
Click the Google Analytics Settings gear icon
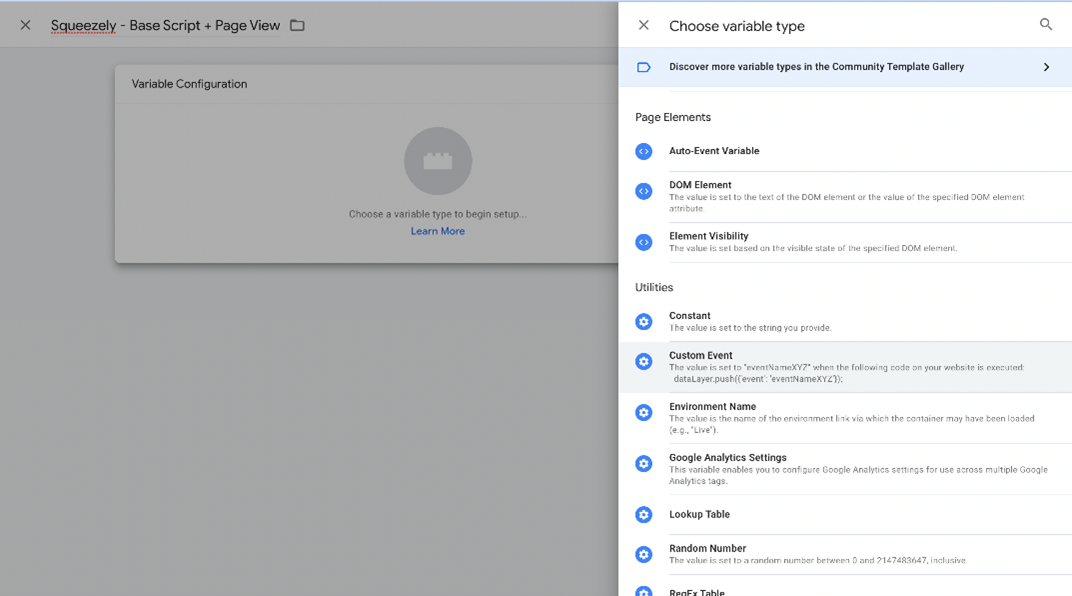[x=643, y=463]
